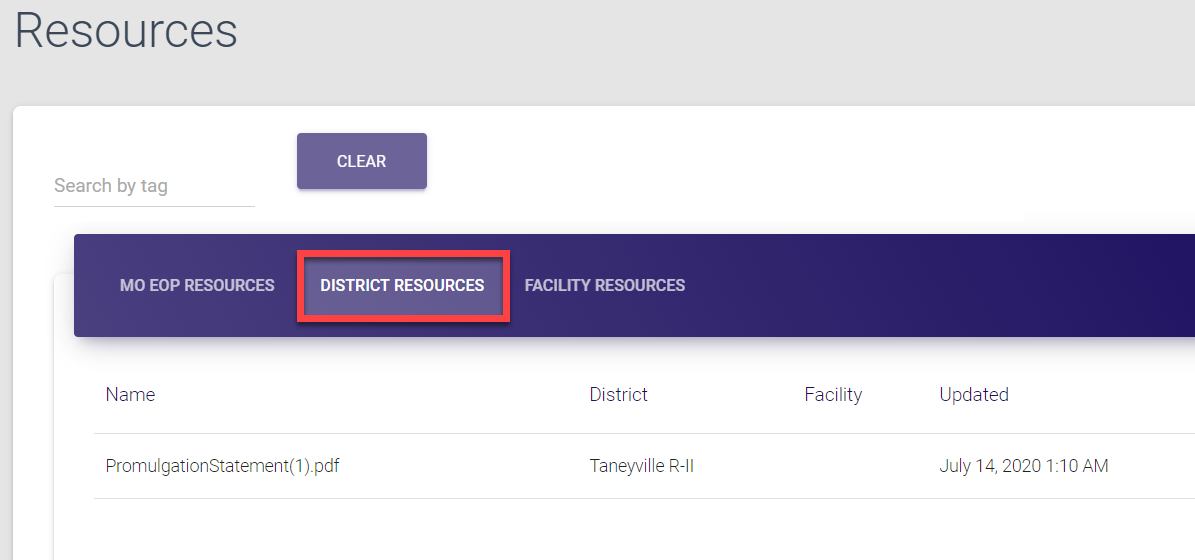Switch to the MO EOP Resources tab
The image size is (1195, 560).
click(197, 285)
